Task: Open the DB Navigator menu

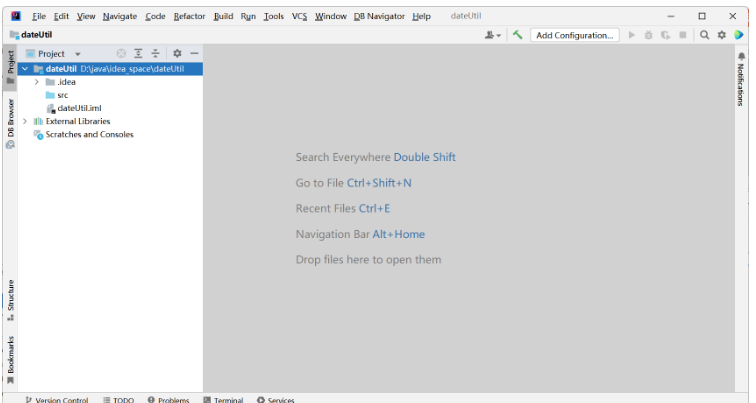Action: (x=379, y=16)
